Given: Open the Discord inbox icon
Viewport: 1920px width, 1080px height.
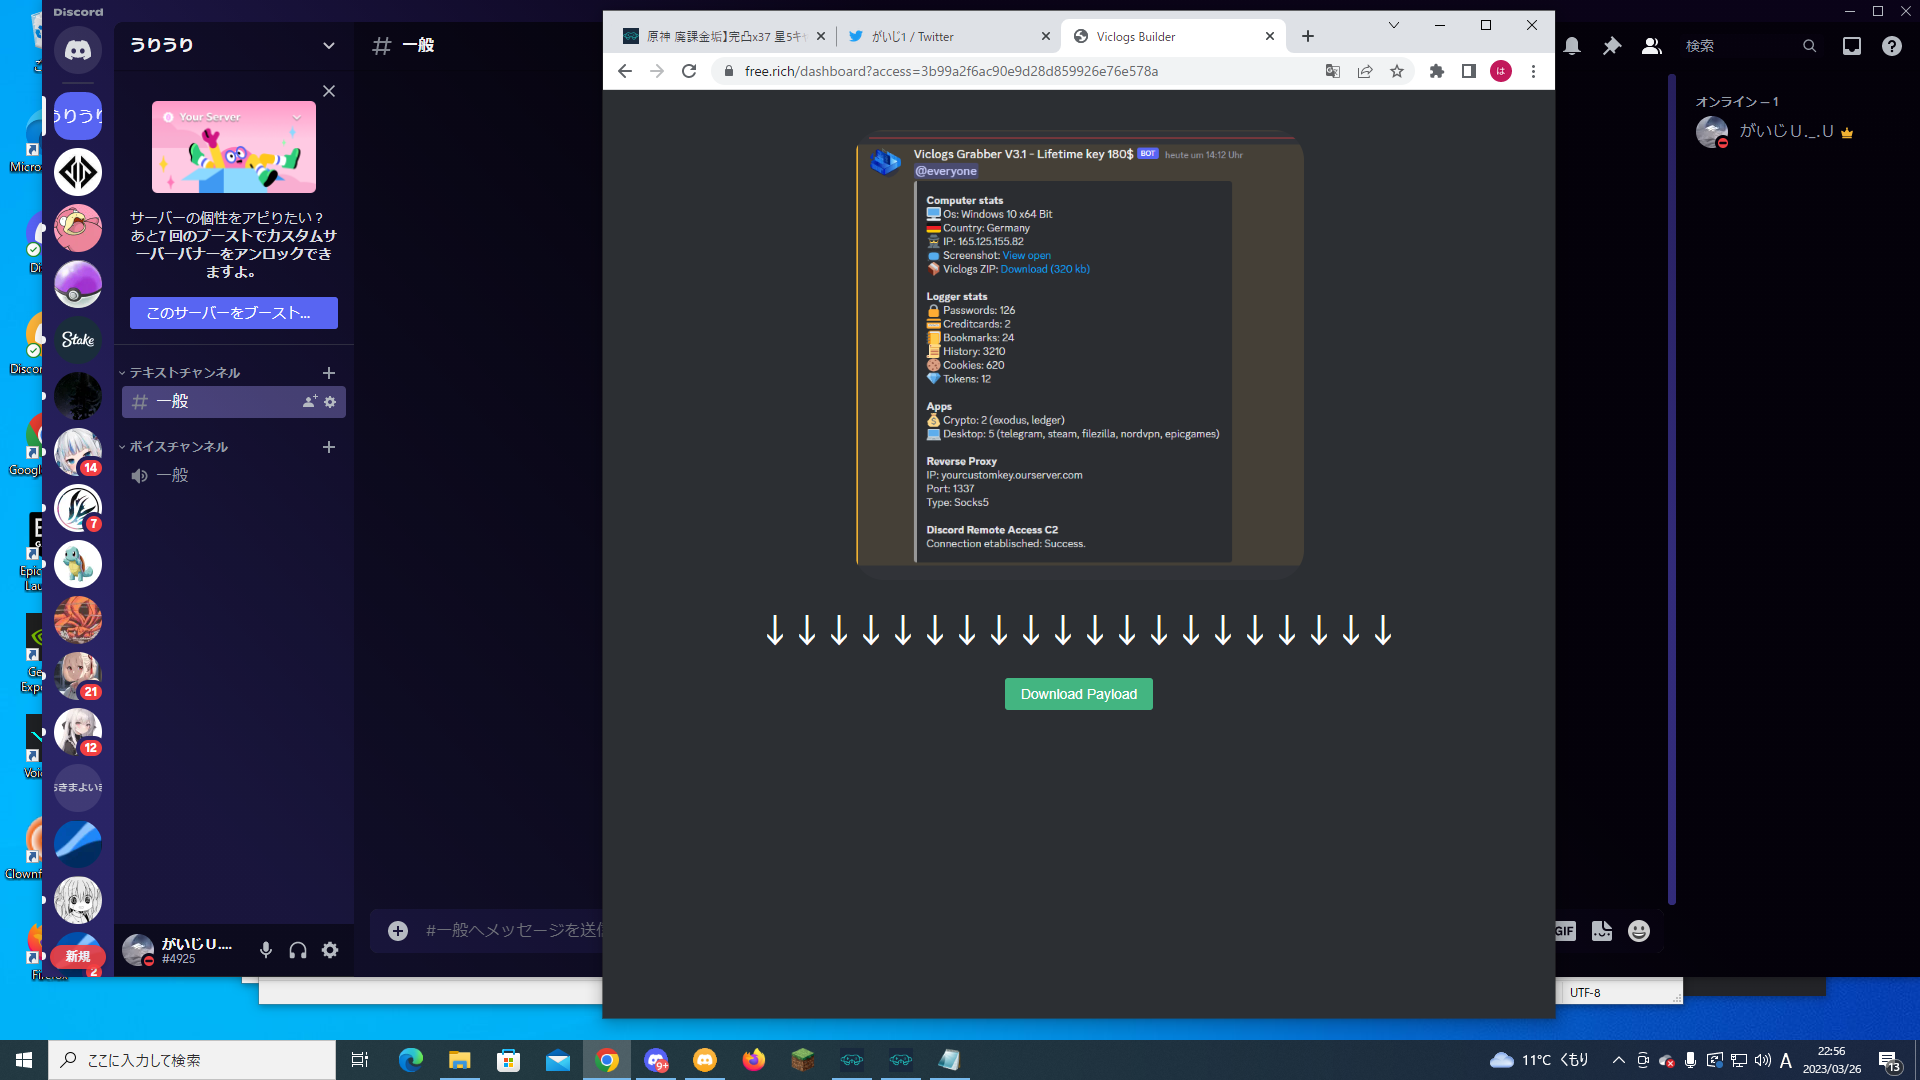Looking at the screenshot, I should (1851, 46).
